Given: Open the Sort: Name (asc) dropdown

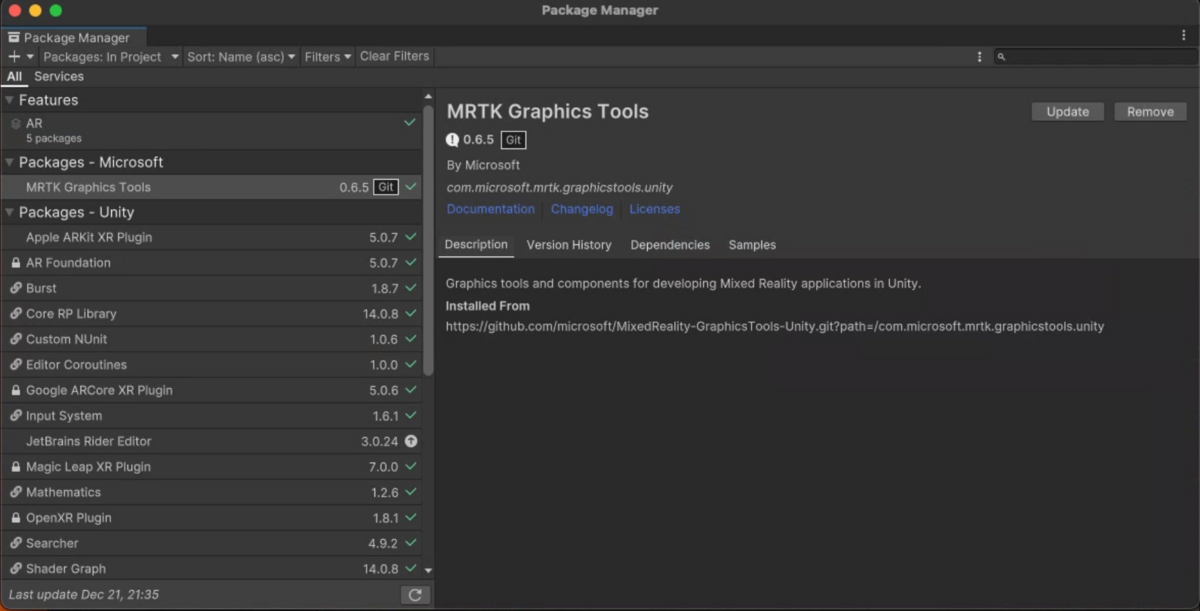Looking at the screenshot, I should [x=241, y=57].
